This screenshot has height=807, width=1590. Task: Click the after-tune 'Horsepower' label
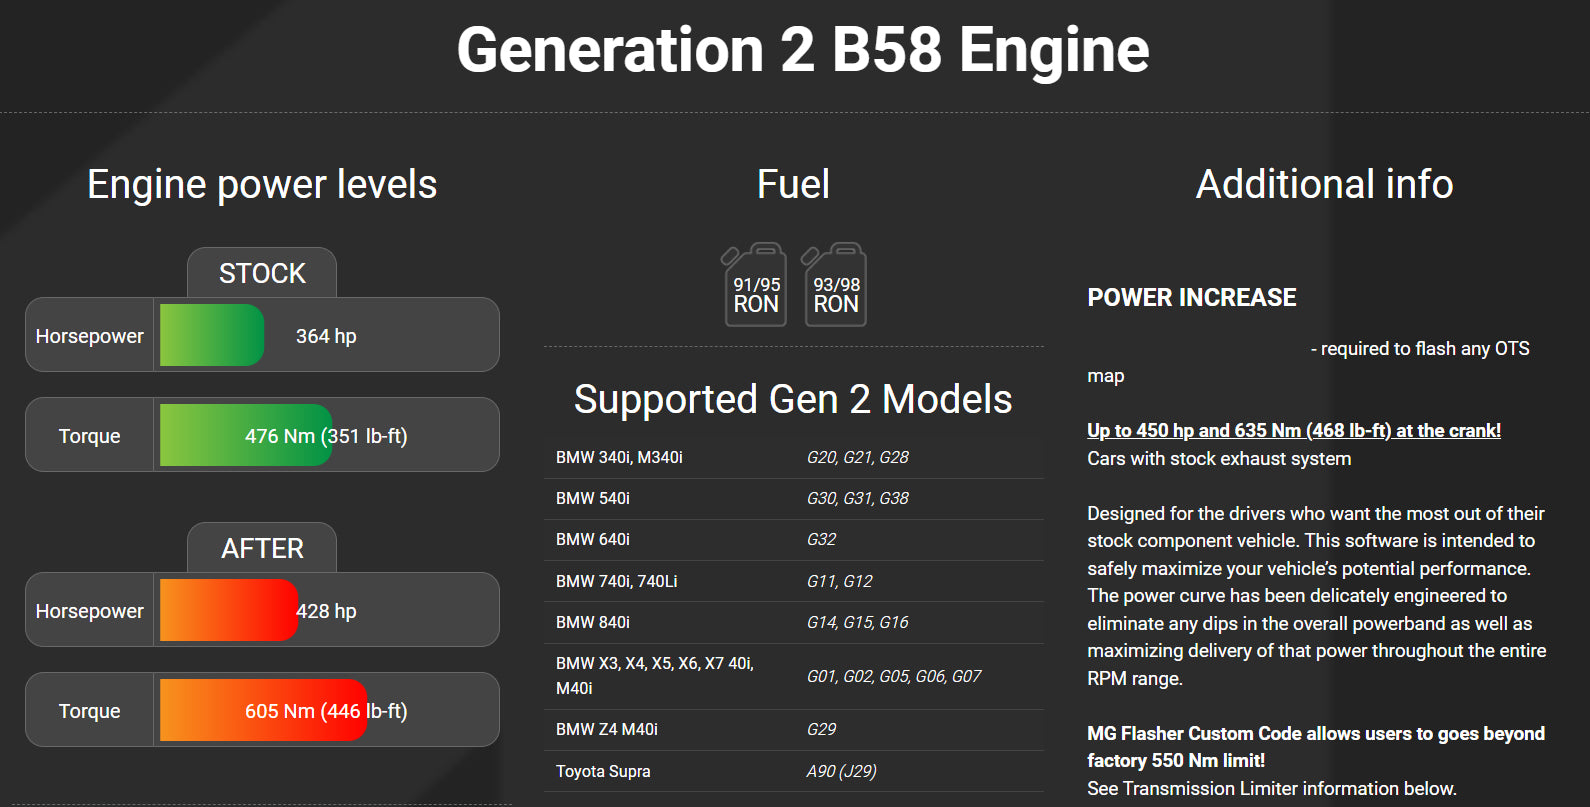[89, 611]
